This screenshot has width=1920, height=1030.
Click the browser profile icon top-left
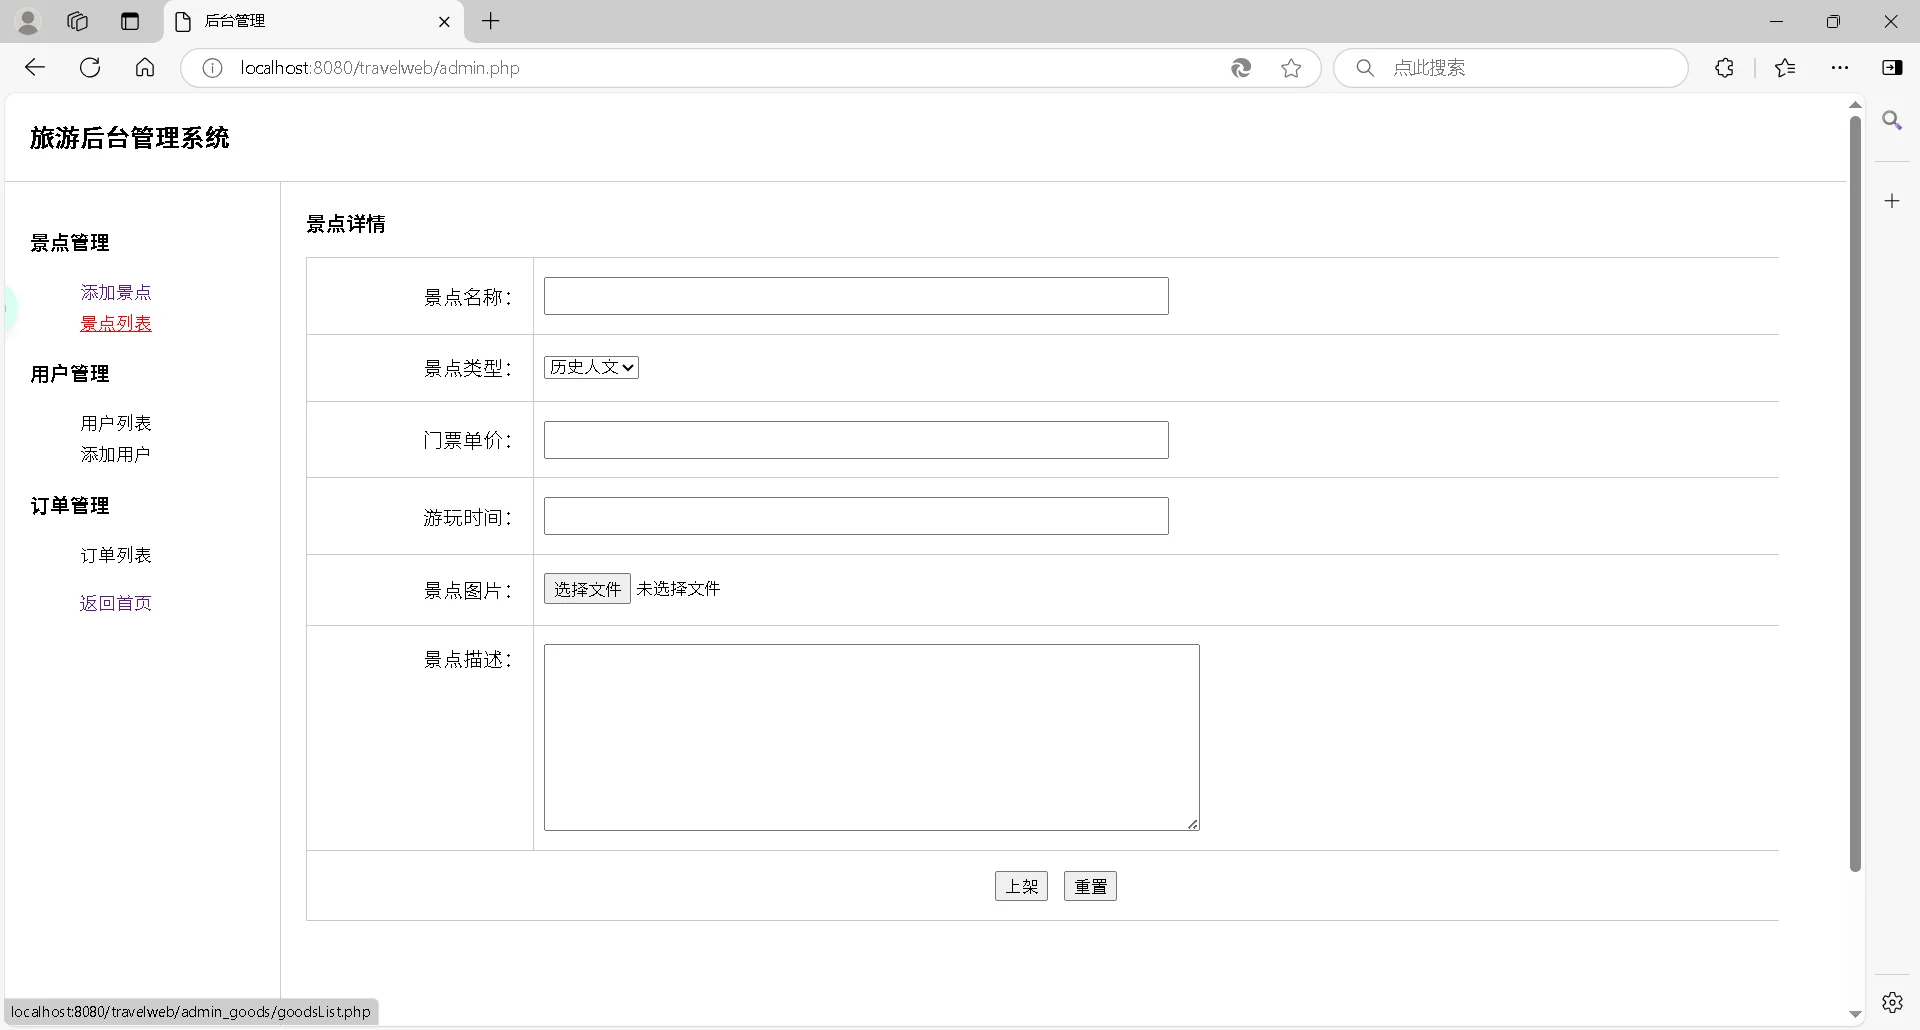point(28,21)
